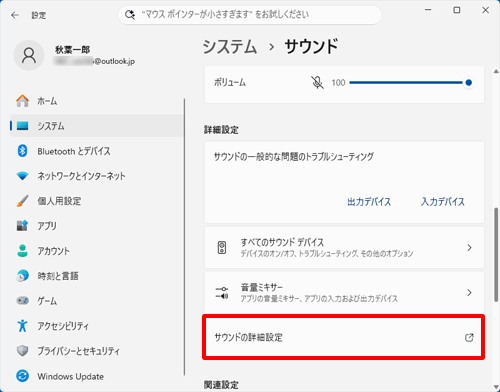Click the settings search field

click(x=250, y=15)
